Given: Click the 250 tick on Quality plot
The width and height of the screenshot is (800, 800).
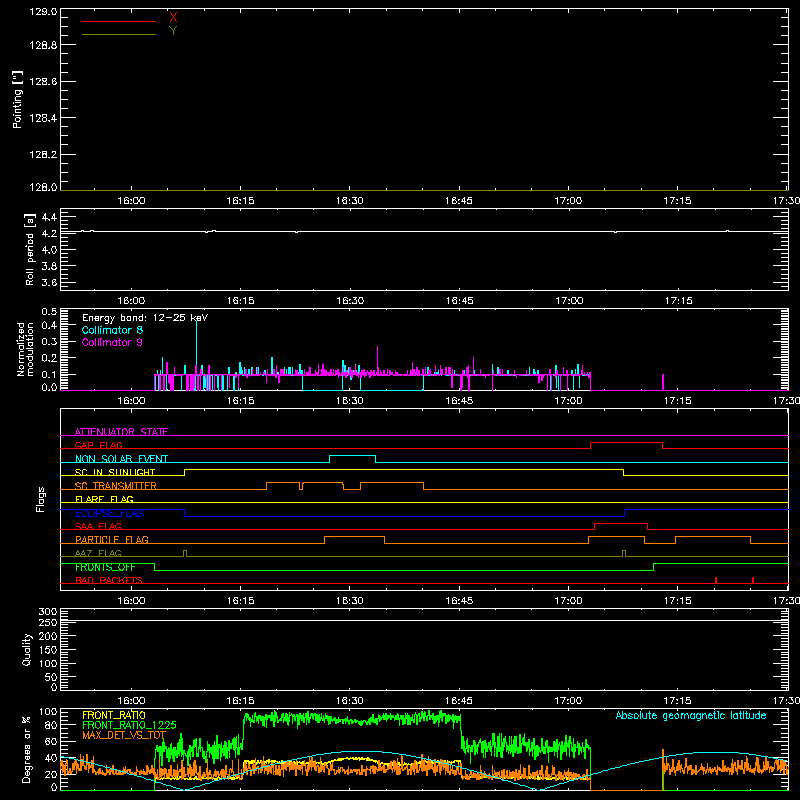Looking at the screenshot, I should point(48,623).
